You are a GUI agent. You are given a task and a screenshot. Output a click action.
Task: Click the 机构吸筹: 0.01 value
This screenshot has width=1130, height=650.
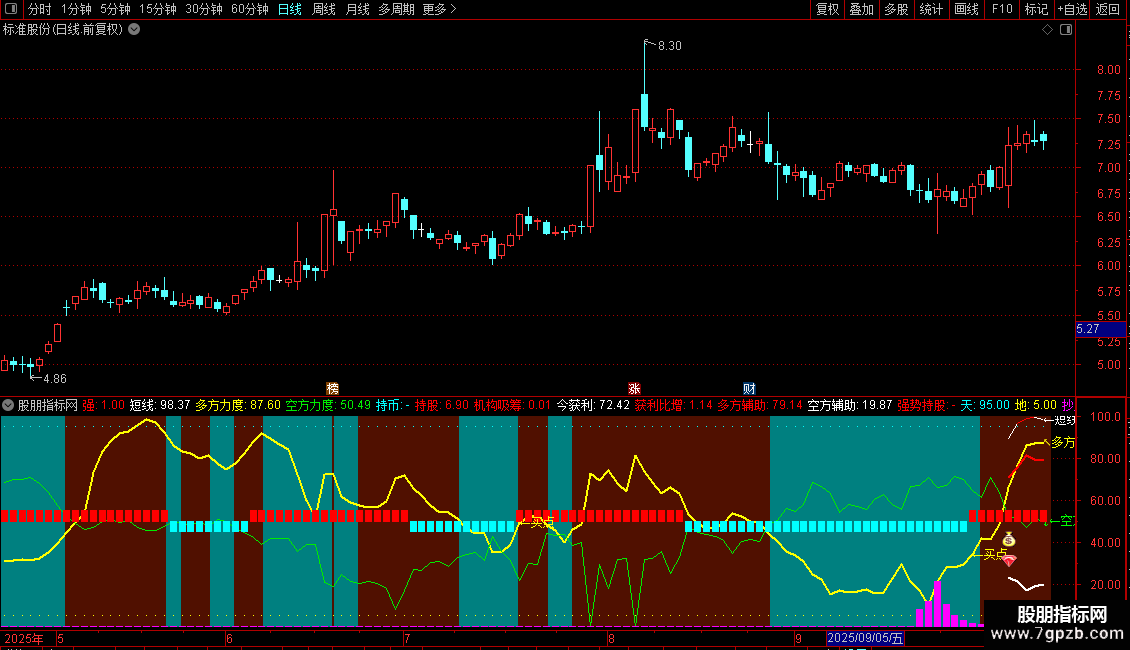click(512, 405)
